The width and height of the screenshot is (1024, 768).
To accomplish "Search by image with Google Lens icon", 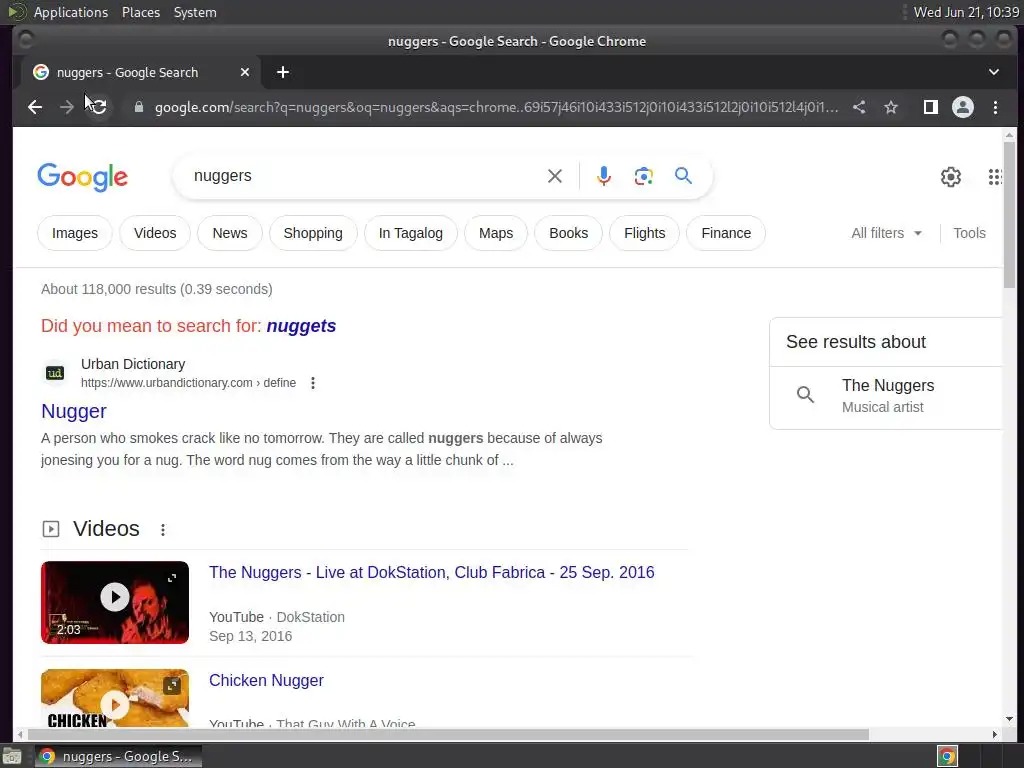I will (x=644, y=176).
